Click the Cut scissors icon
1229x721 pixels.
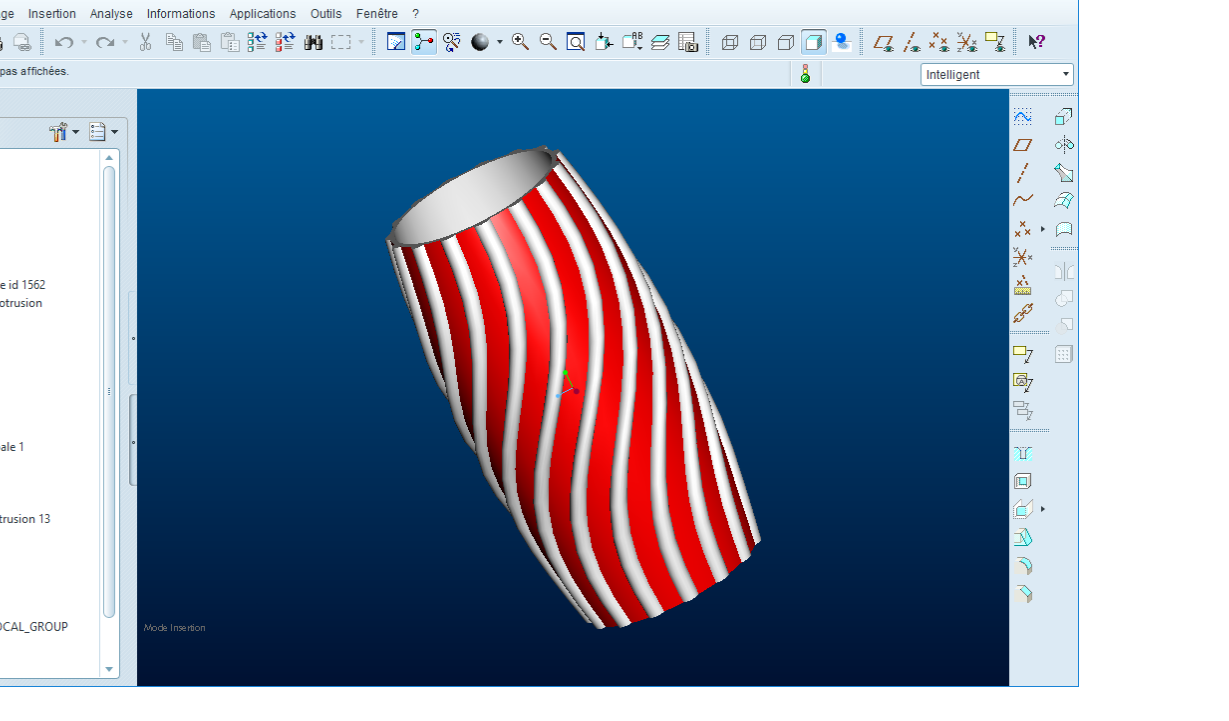pos(145,42)
